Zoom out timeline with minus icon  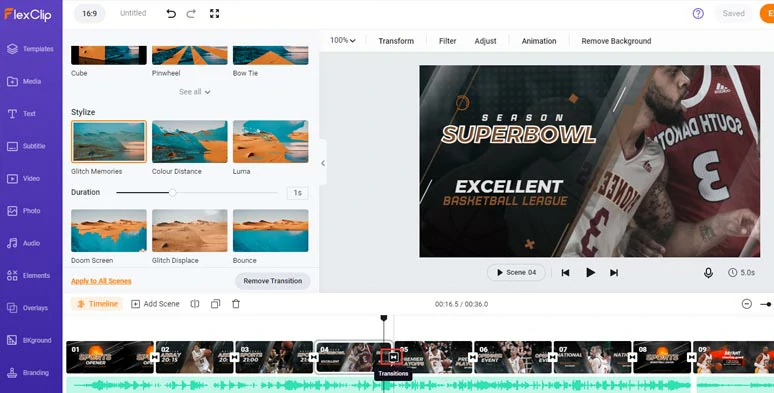tap(747, 304)
